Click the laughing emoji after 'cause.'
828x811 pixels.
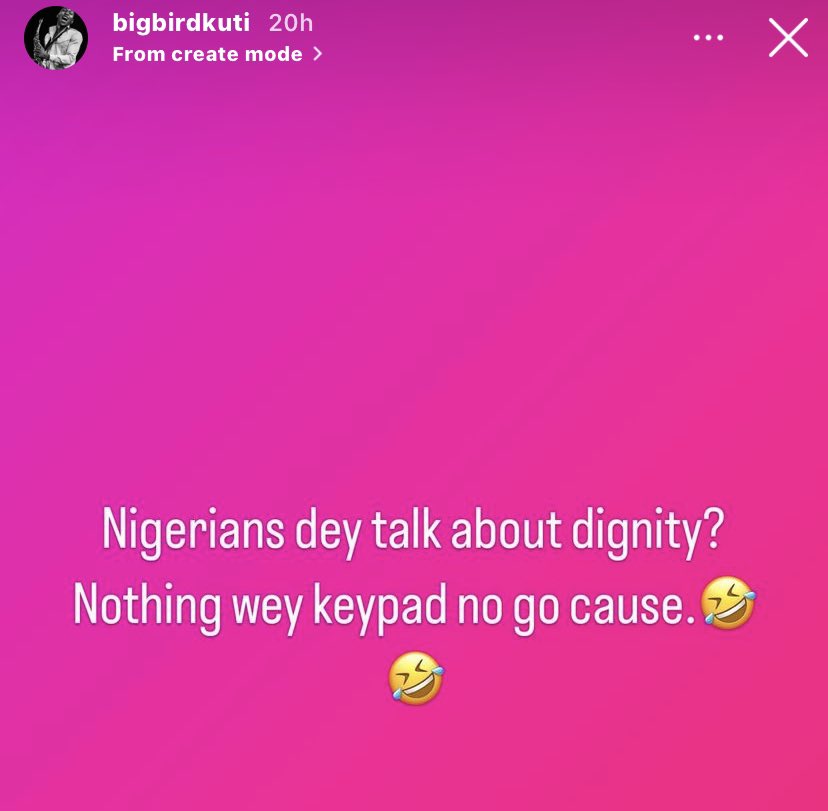coord(728,602)
